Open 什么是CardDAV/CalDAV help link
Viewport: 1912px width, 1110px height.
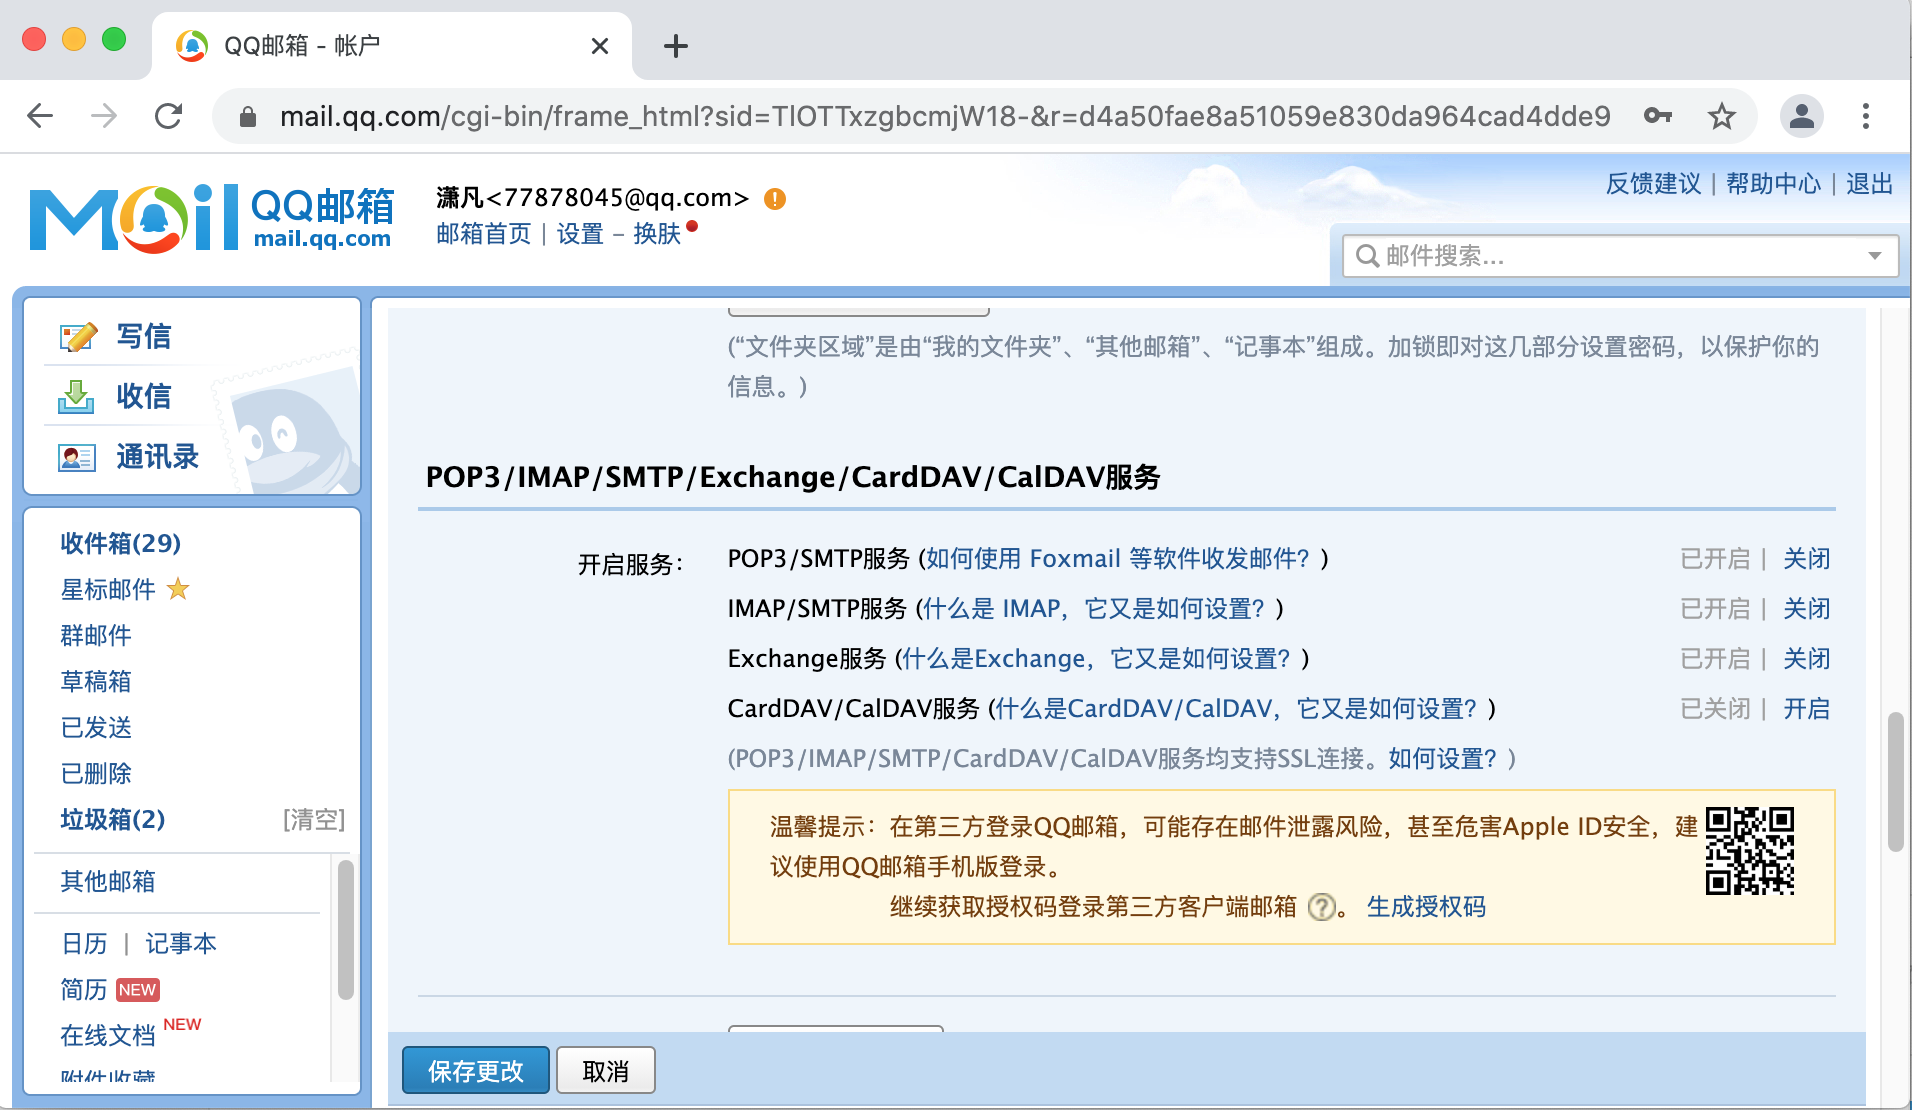1236,708
